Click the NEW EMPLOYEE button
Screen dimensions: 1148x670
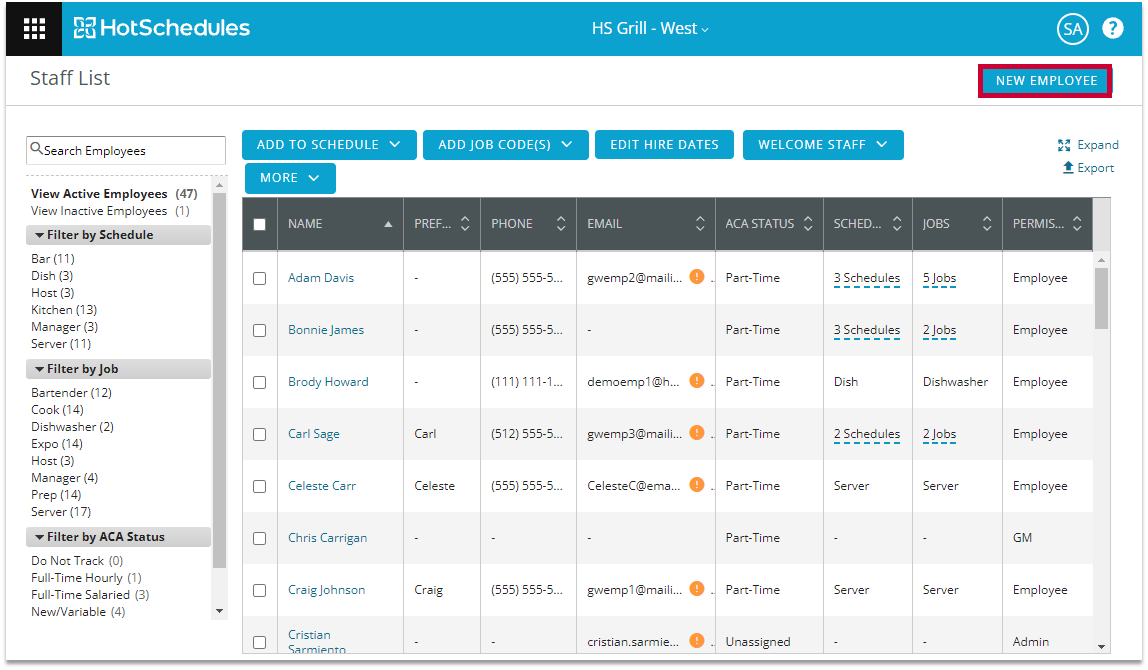pos(1046,81)
